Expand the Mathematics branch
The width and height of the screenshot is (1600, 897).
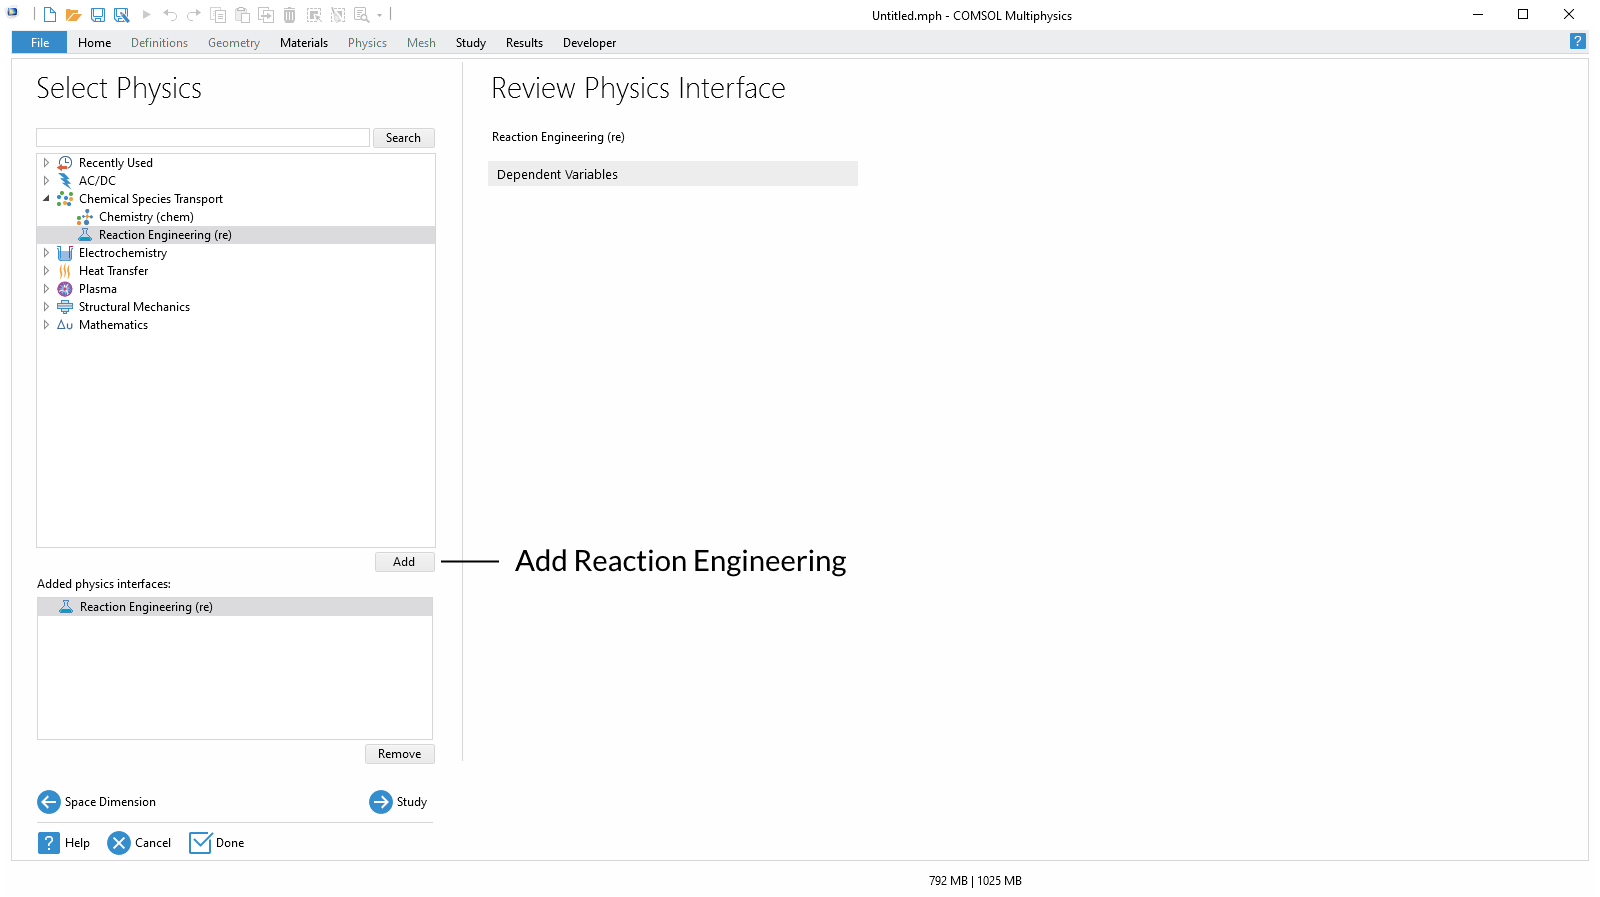(x=46, y=325)
